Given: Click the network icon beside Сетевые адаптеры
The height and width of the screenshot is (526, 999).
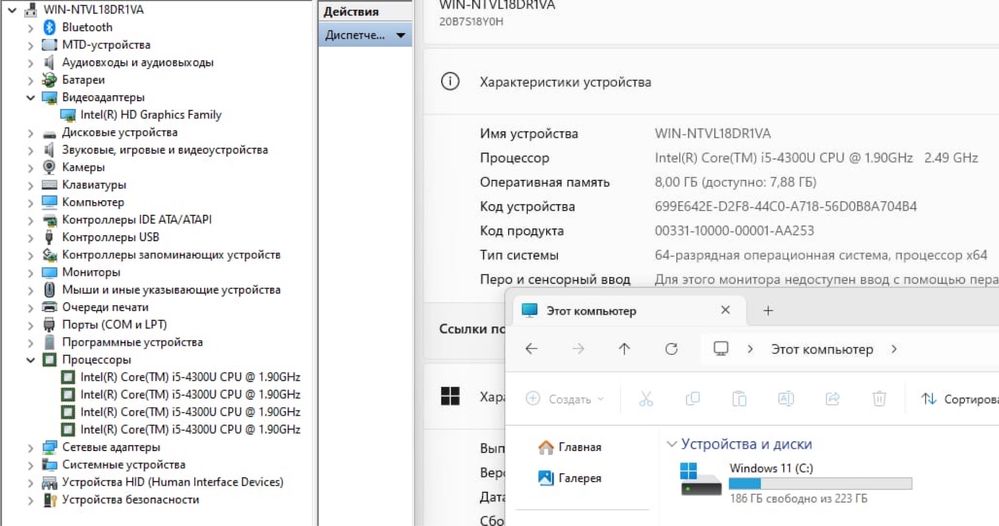Looking at the screenshot, I should click(x=50, y=447).
